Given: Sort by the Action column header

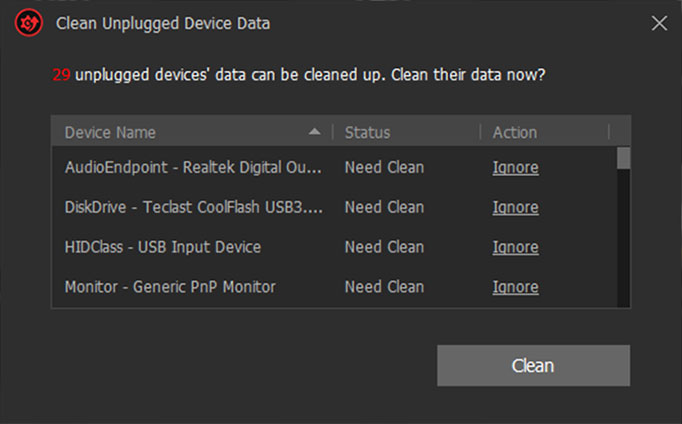Looking at the screenshot, I should point(545,132).
